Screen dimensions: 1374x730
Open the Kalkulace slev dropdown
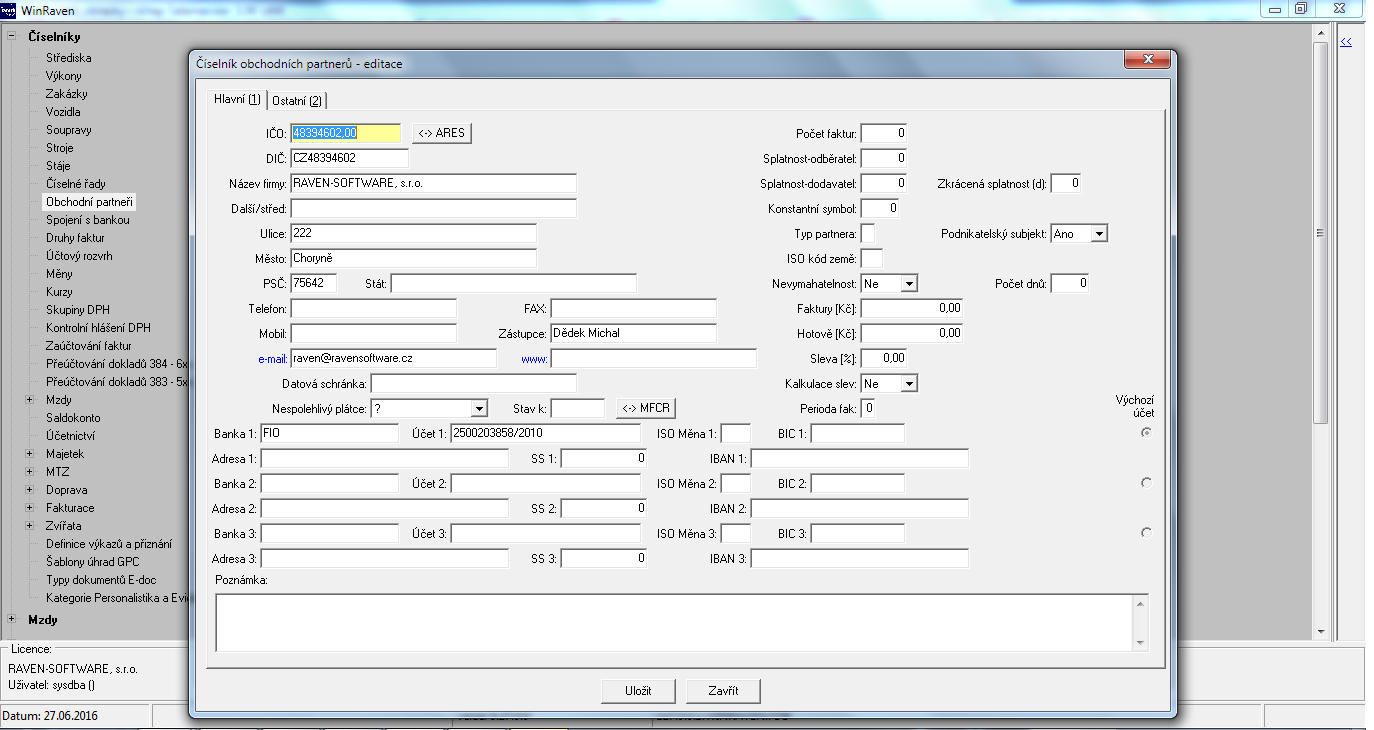pyautogui.click(x=908, y=384)
